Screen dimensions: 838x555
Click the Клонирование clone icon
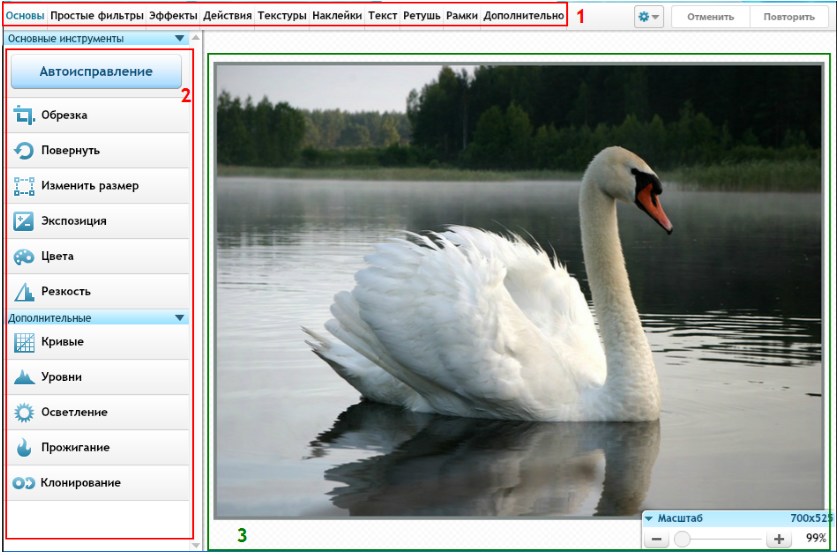click(24, 483)
